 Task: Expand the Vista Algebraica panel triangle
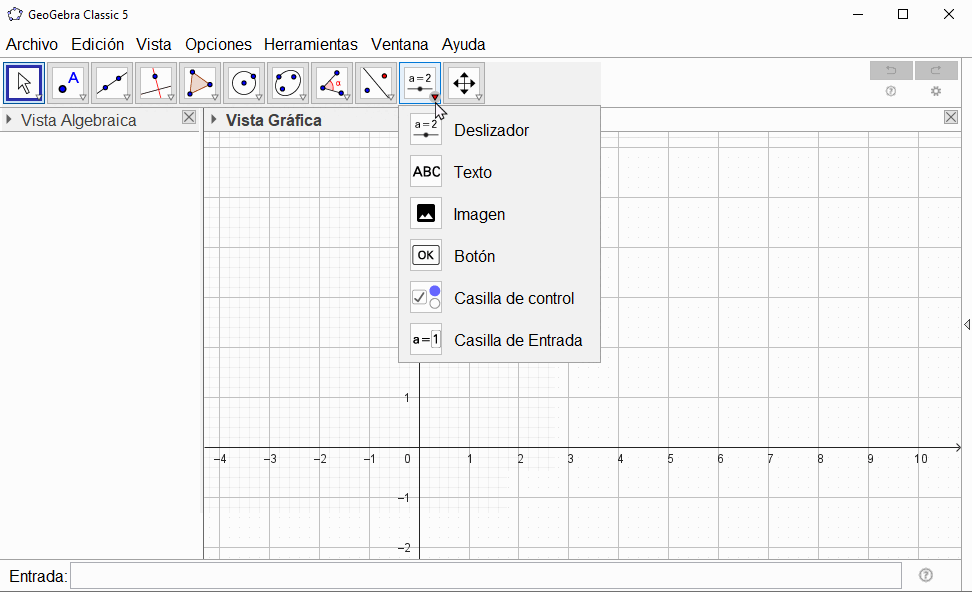(9, 120)
